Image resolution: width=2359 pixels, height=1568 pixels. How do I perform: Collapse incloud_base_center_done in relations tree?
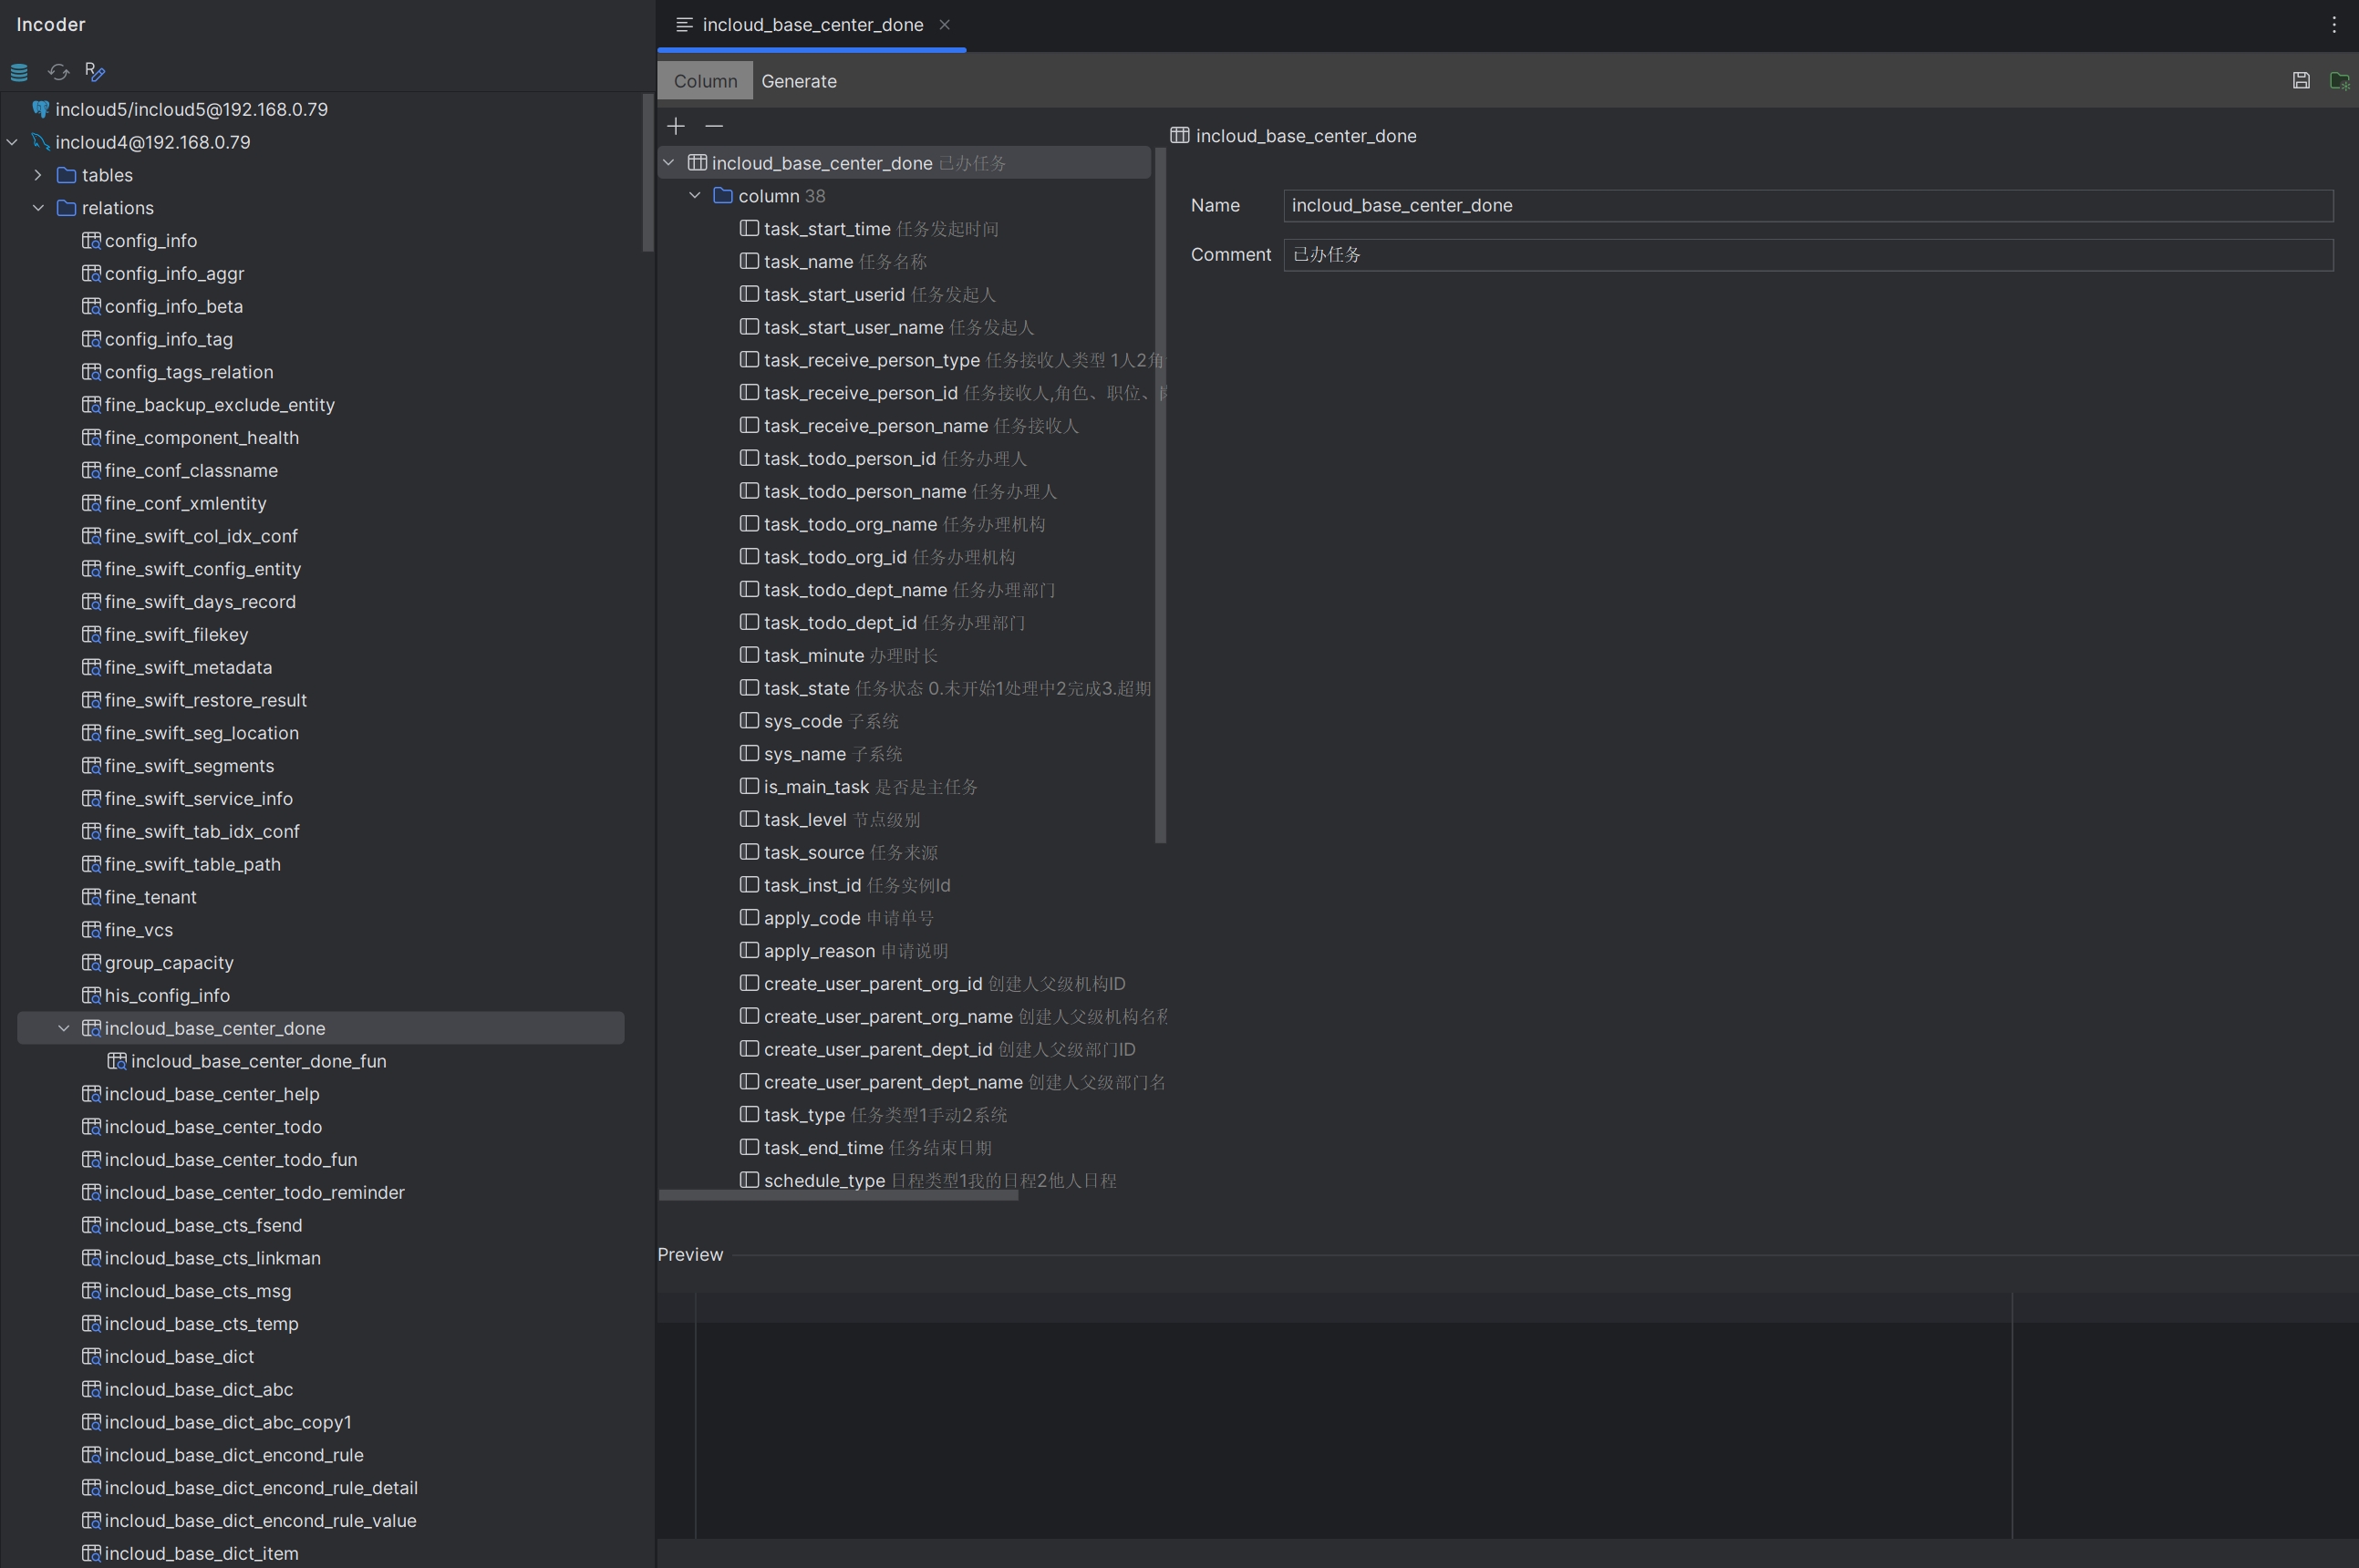click(x=64, y=1028)
